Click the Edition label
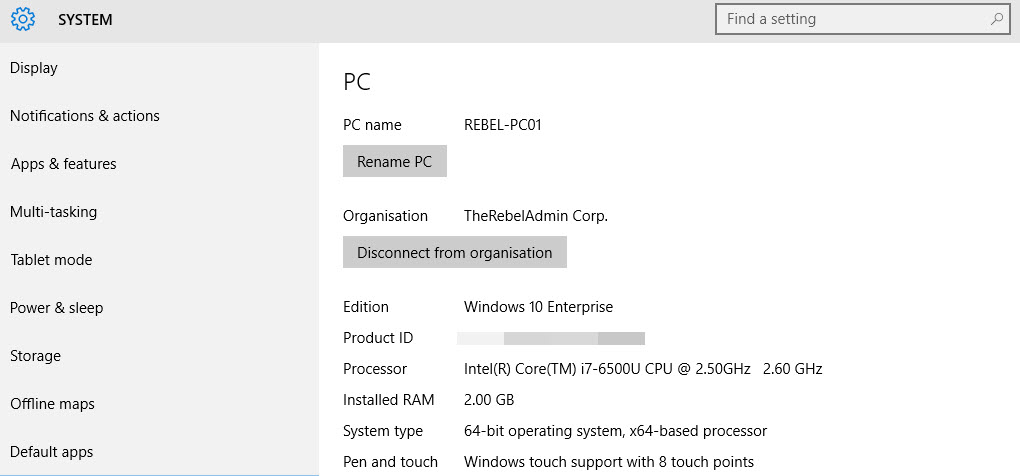The image size is (1020, 476). point(366,307)
